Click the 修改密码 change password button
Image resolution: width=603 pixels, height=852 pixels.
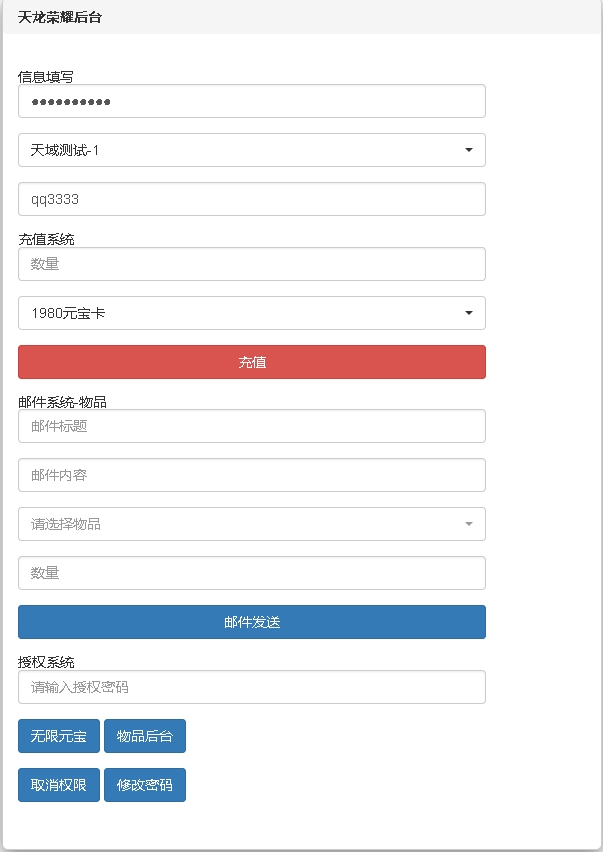(x=145, y=784)
